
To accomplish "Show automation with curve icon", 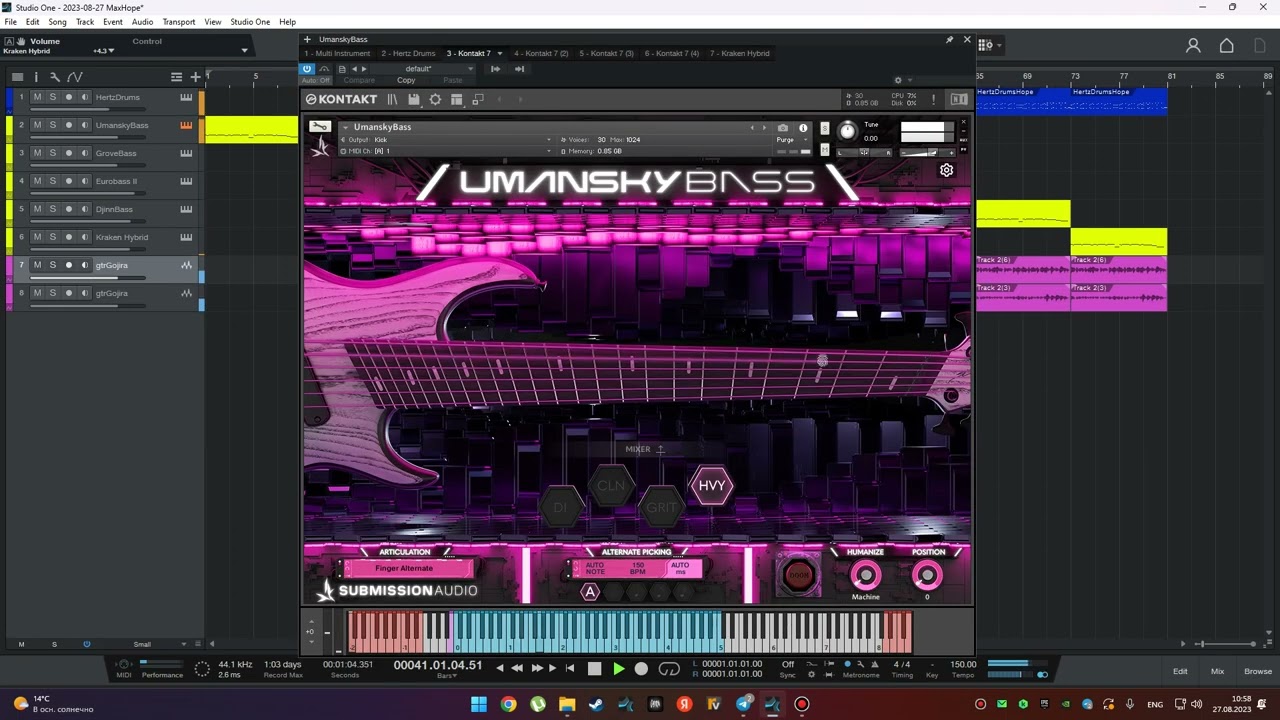I will pos(75,77).
